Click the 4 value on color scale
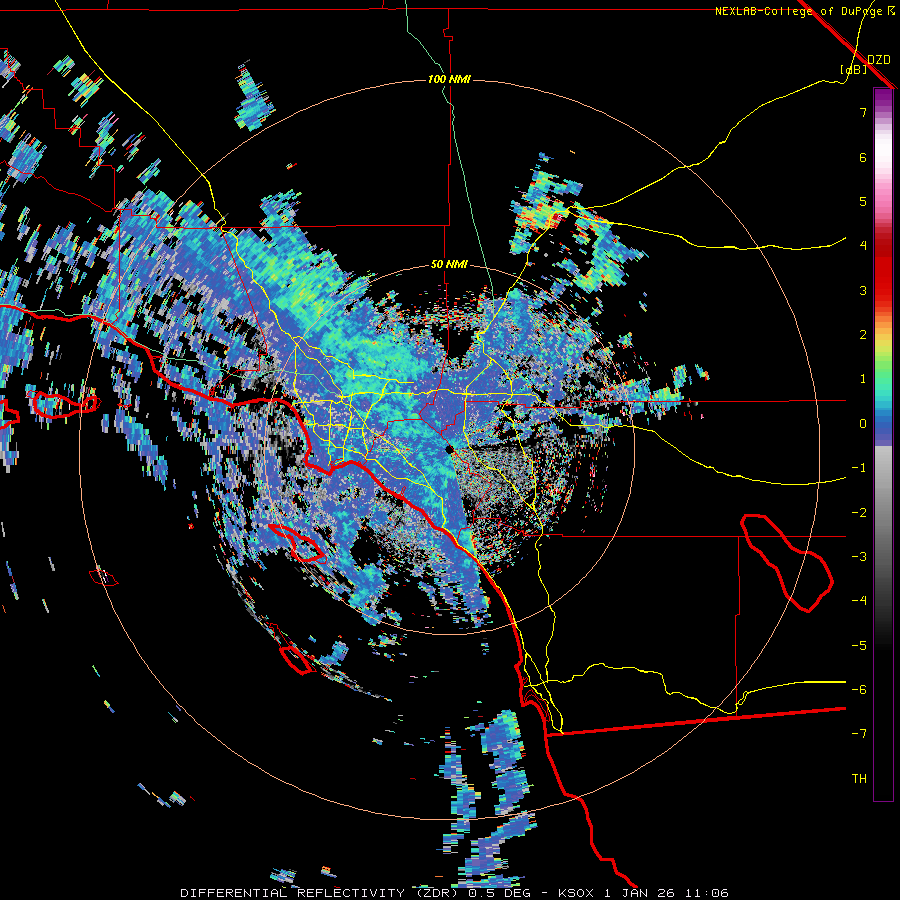This screenshot has width=900, height=900. (x=863, y=246)
